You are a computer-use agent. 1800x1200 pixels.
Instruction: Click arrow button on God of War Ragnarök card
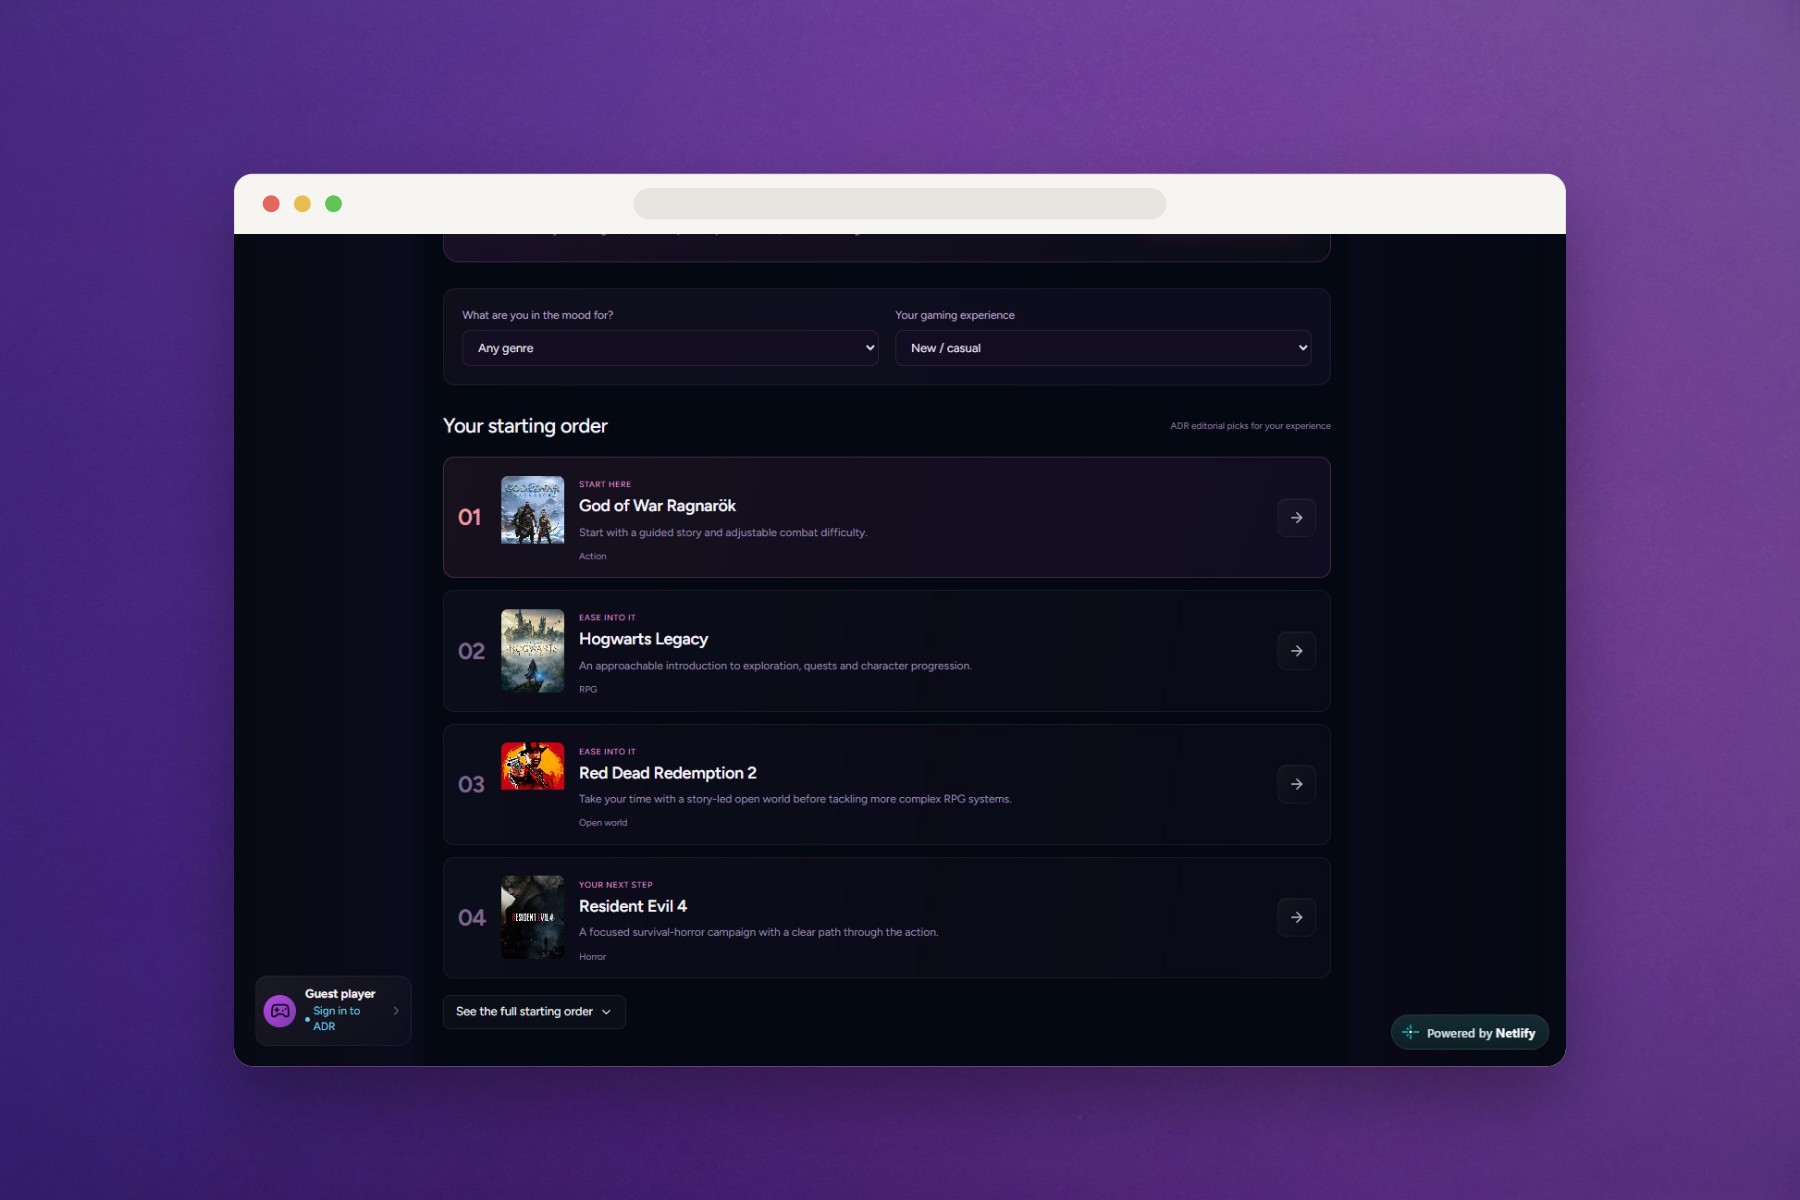click(x=1296, y=518)
